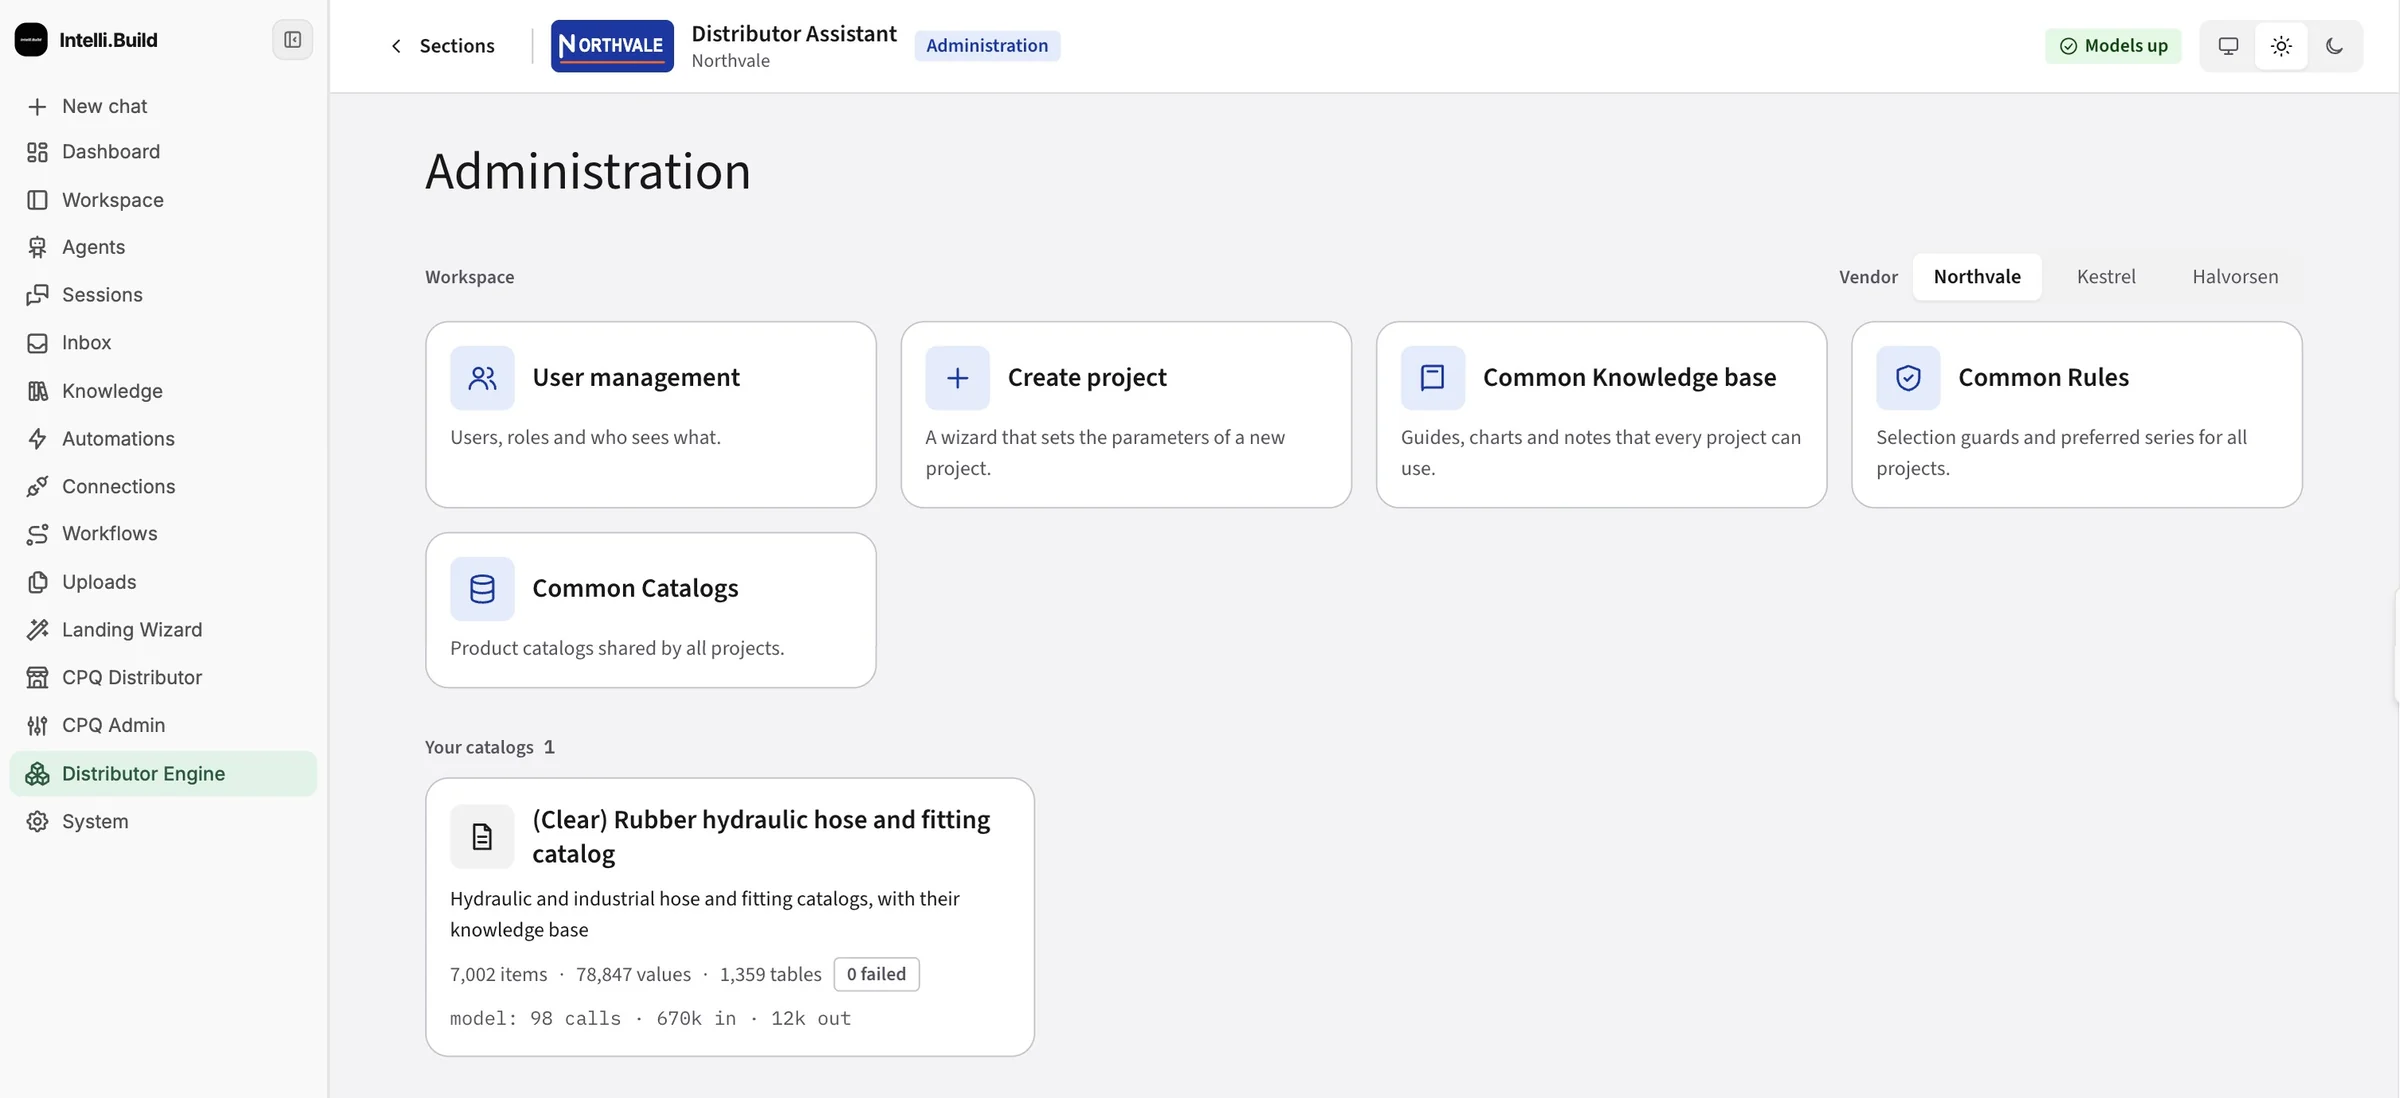2400x1098 pixels.
Task: Enable dark theme moon toggle
Action: pos(2334,46)
